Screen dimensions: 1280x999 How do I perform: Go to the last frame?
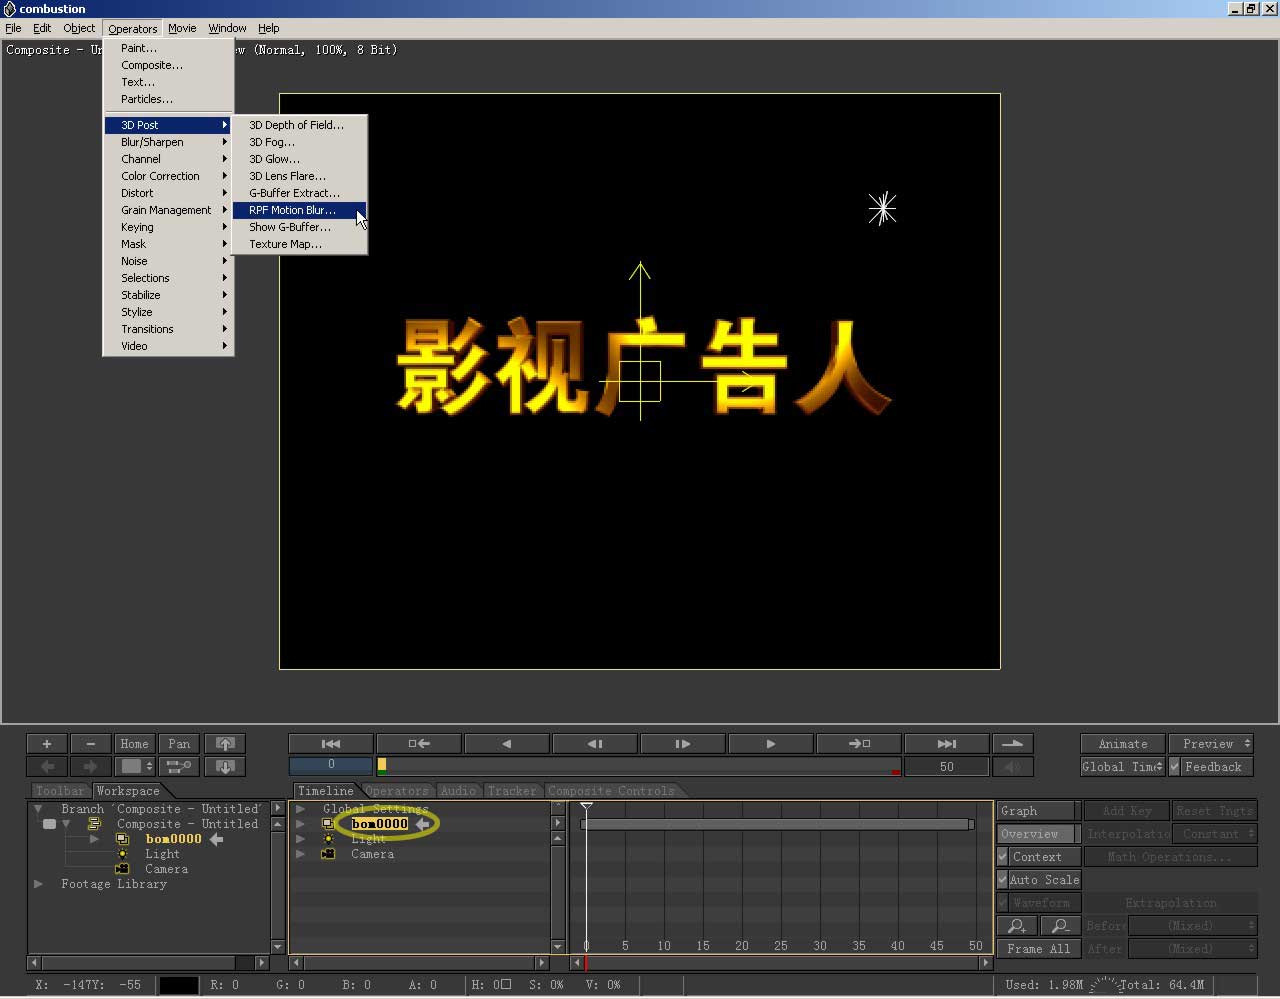pyautogui.click(x=946, y=744)
